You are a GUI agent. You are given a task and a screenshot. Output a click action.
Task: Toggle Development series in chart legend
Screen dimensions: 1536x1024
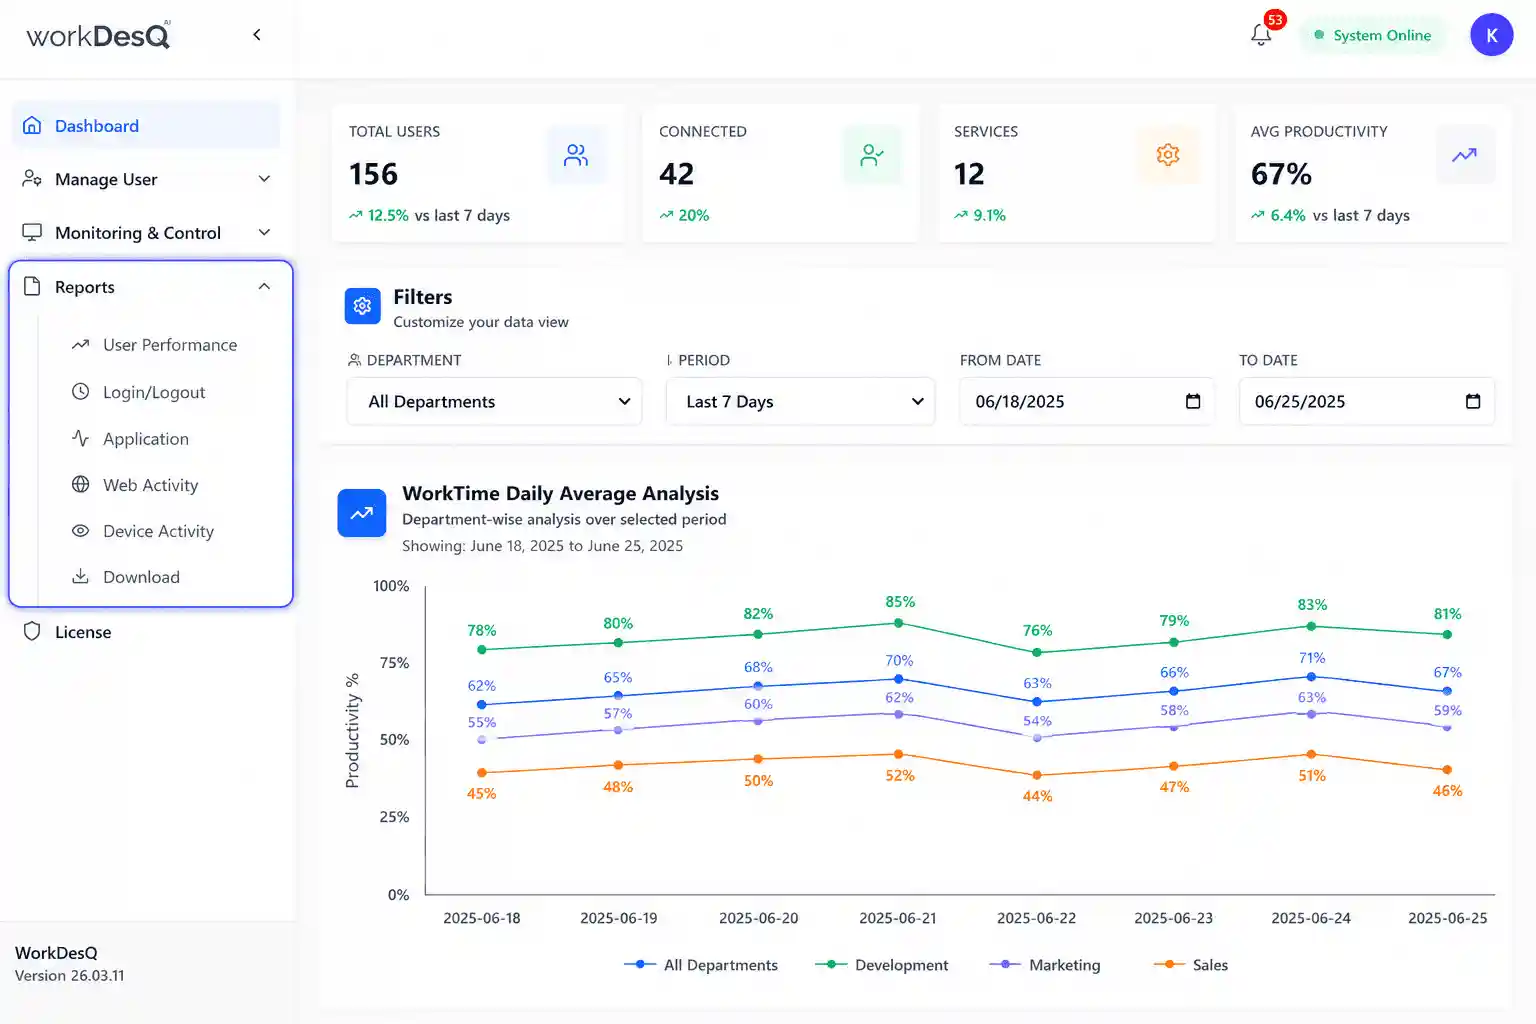pyautogui.click(x=881, y=965)
